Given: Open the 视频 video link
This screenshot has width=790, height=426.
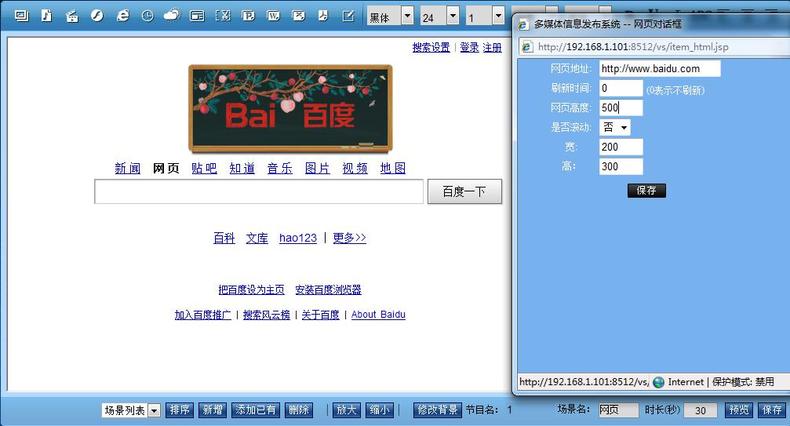Looking at the screenshot, I should [x=355, y=168].
